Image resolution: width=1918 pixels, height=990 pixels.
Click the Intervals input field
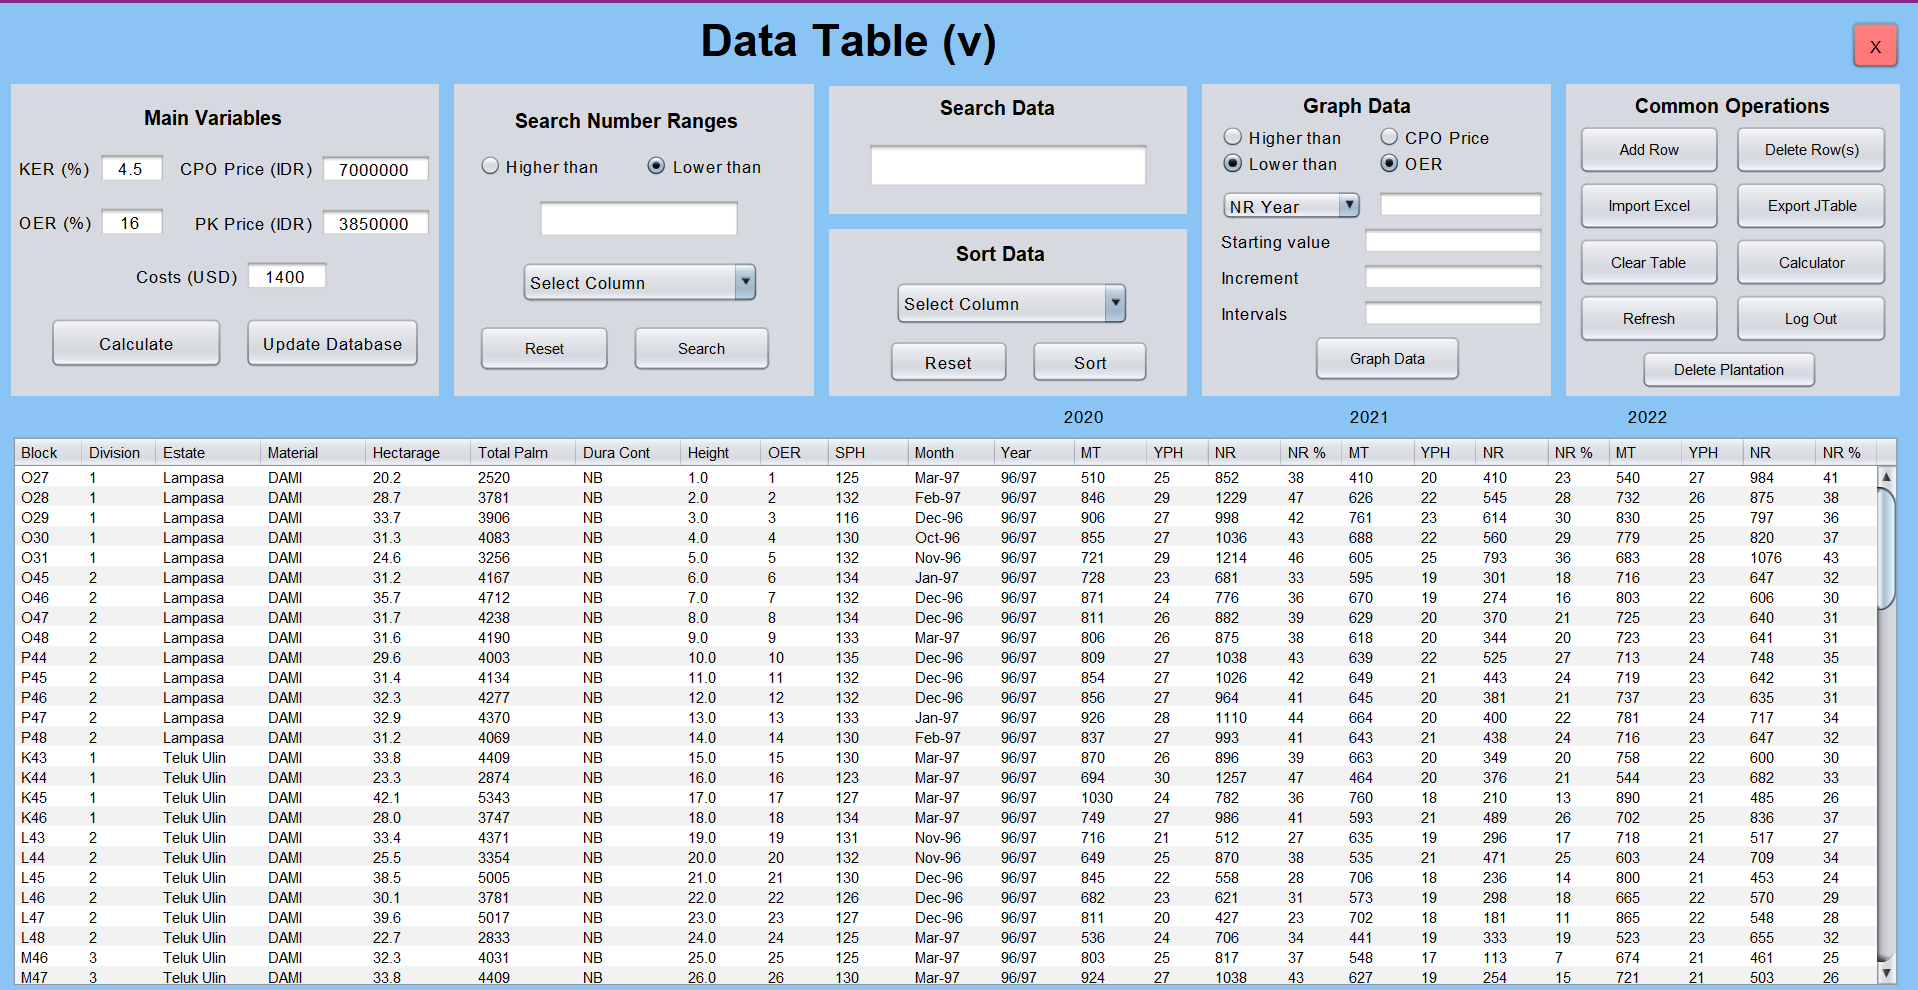click(x=1453, y=313)
